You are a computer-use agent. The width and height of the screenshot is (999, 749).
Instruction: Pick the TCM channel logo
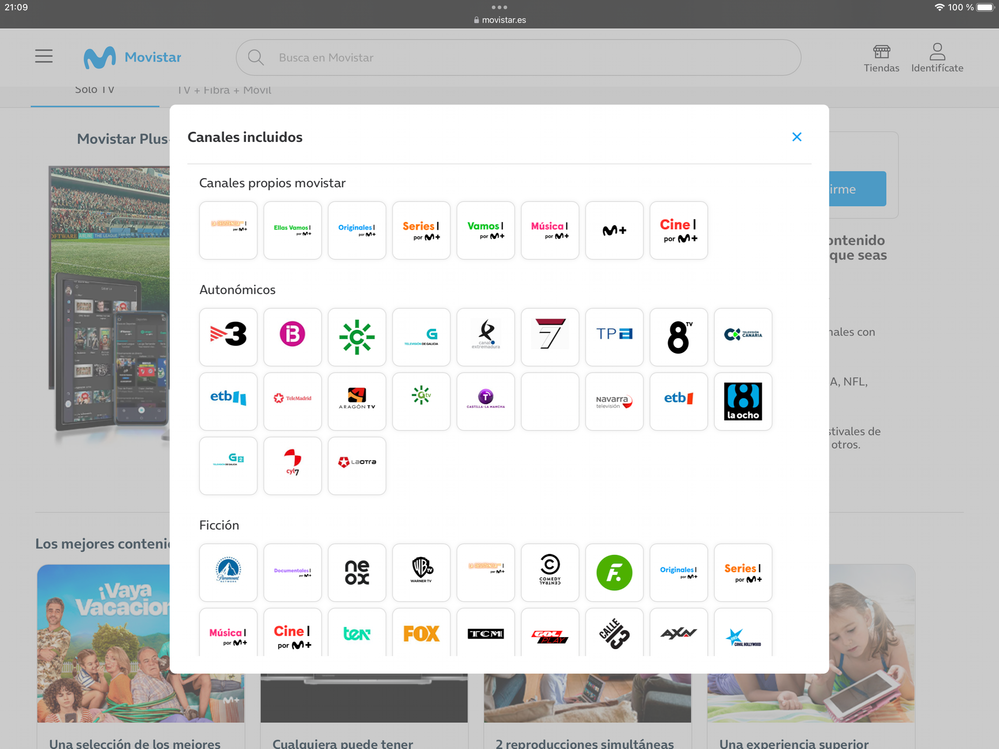pos(485,634)
